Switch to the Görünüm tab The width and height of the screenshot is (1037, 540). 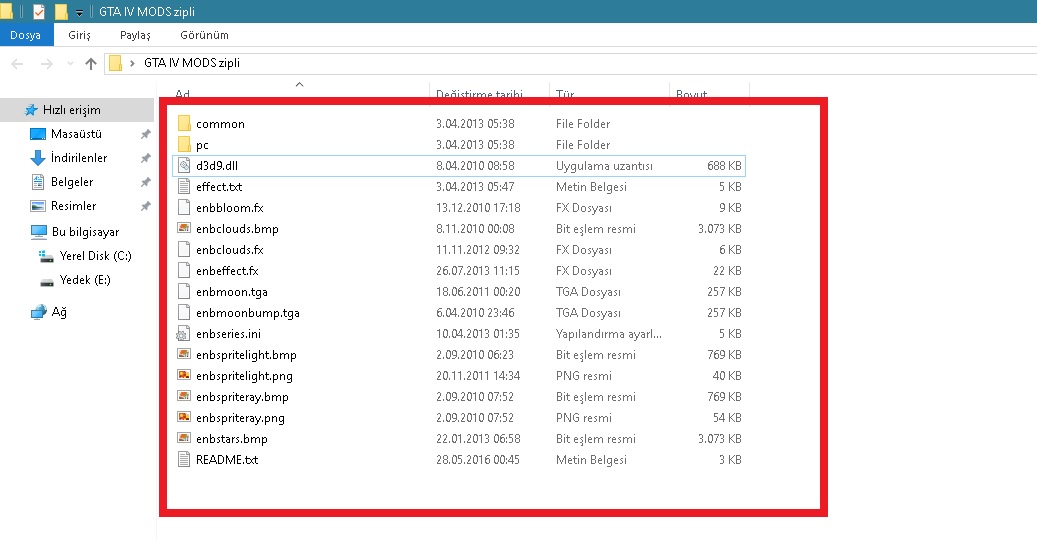point(204,35)
